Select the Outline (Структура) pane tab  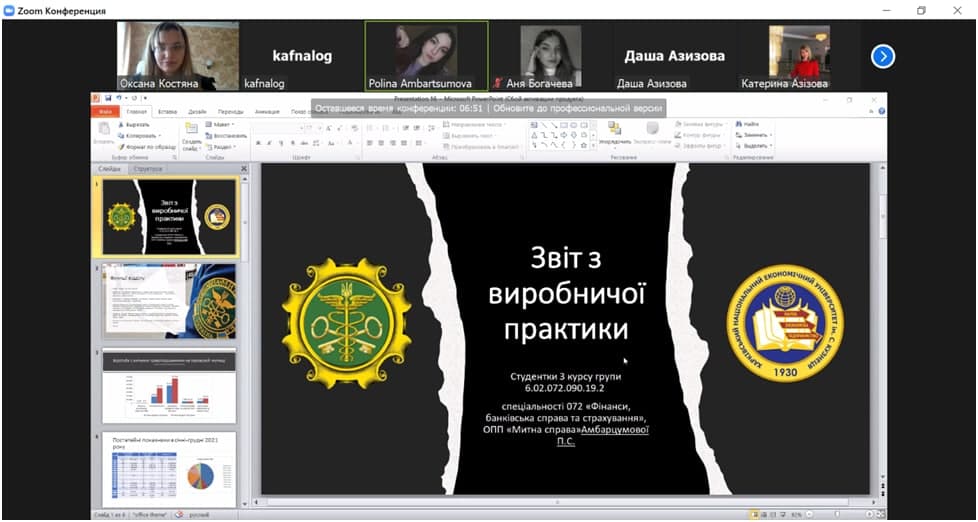pyautogui.click(x=147, y=169)
